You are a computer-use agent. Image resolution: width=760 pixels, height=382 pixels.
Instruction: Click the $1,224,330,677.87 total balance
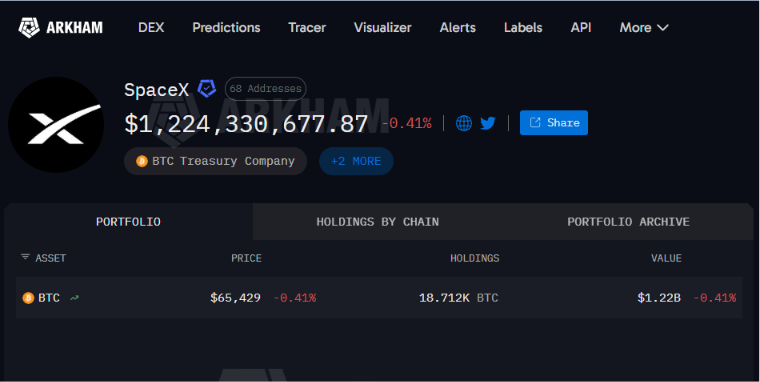tap(246, 124)
